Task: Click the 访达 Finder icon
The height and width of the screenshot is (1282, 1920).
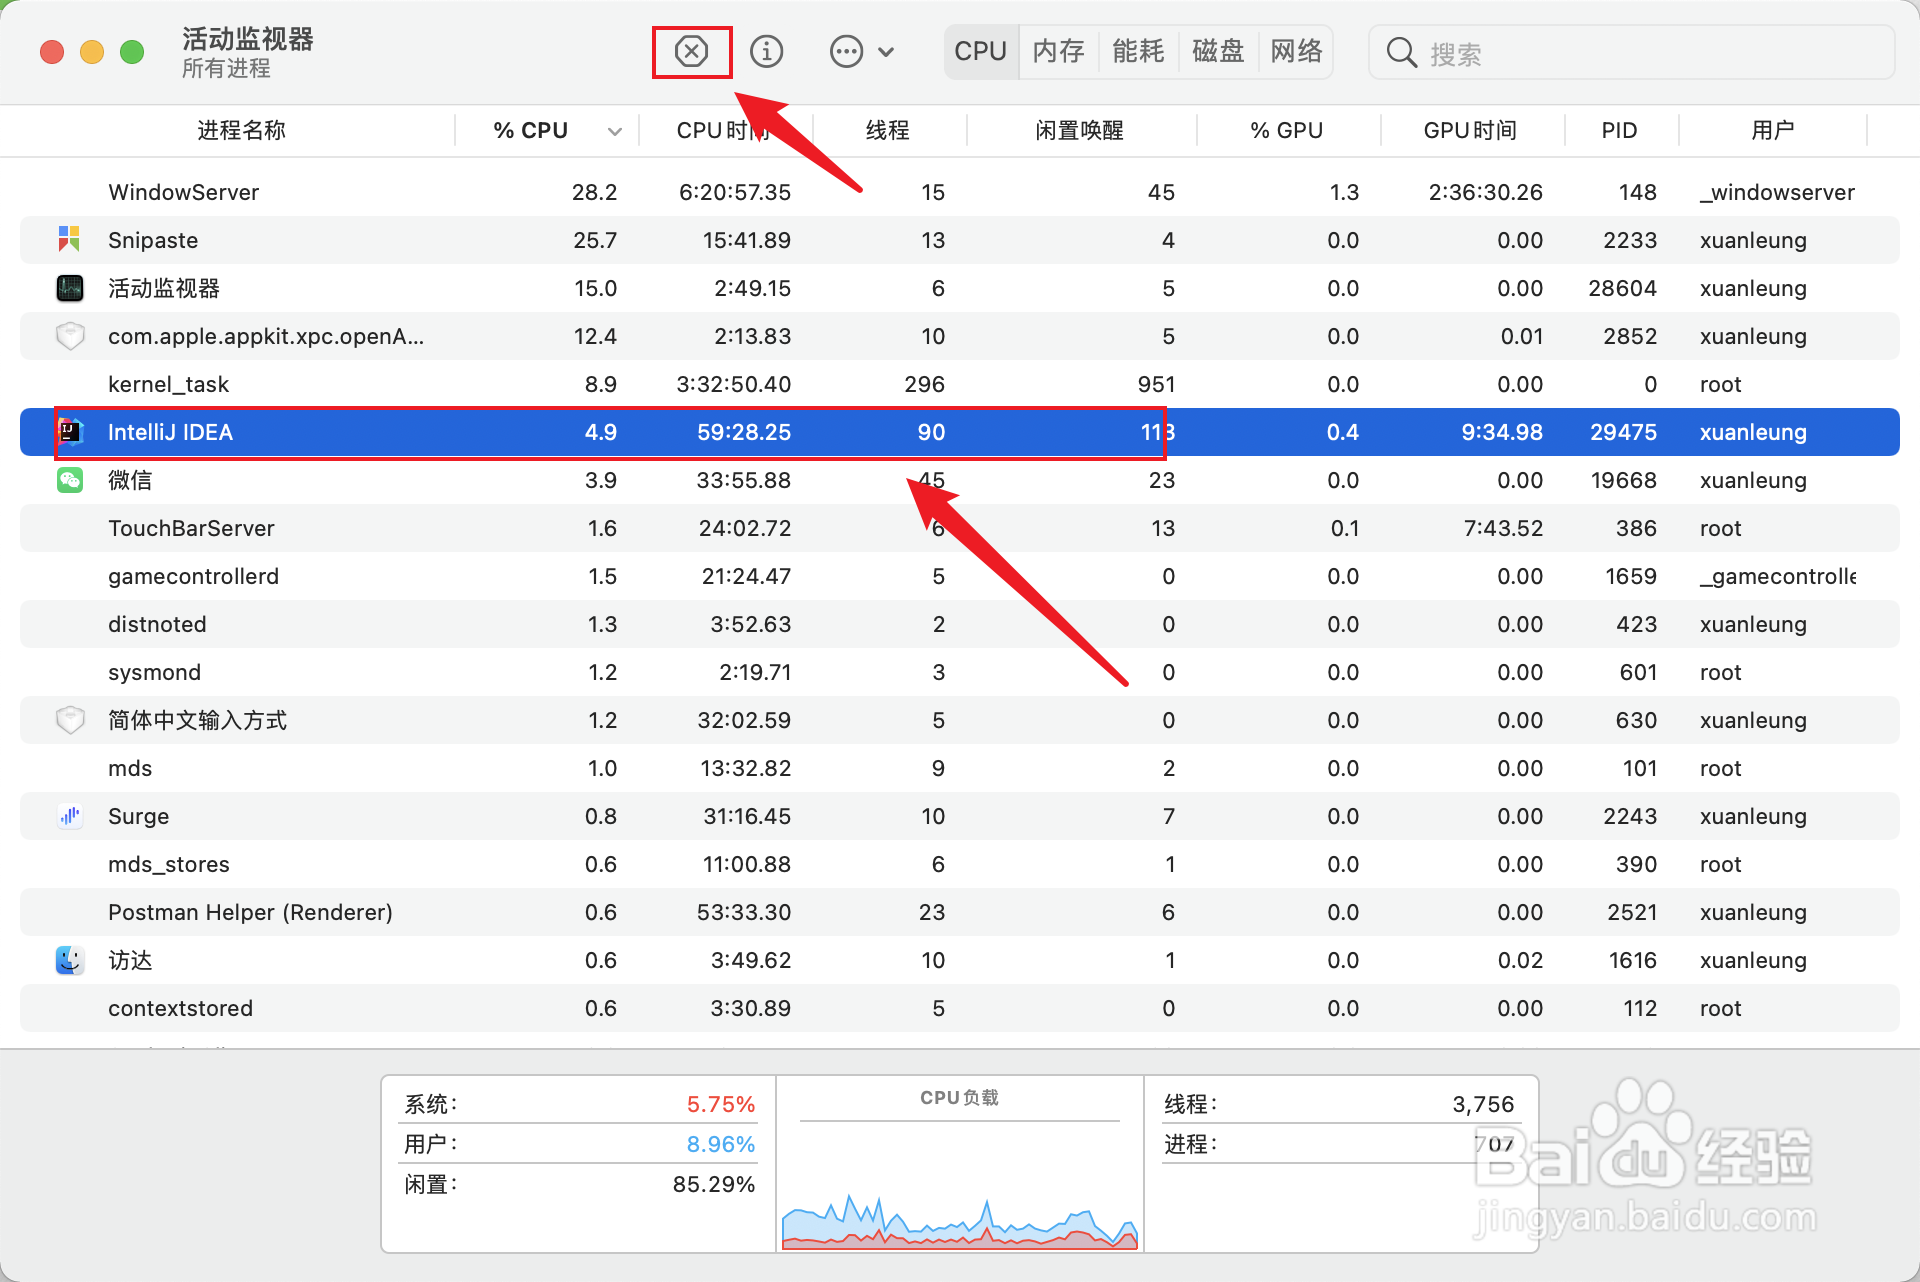Action: pyautogui.click(x=70, y=960)
